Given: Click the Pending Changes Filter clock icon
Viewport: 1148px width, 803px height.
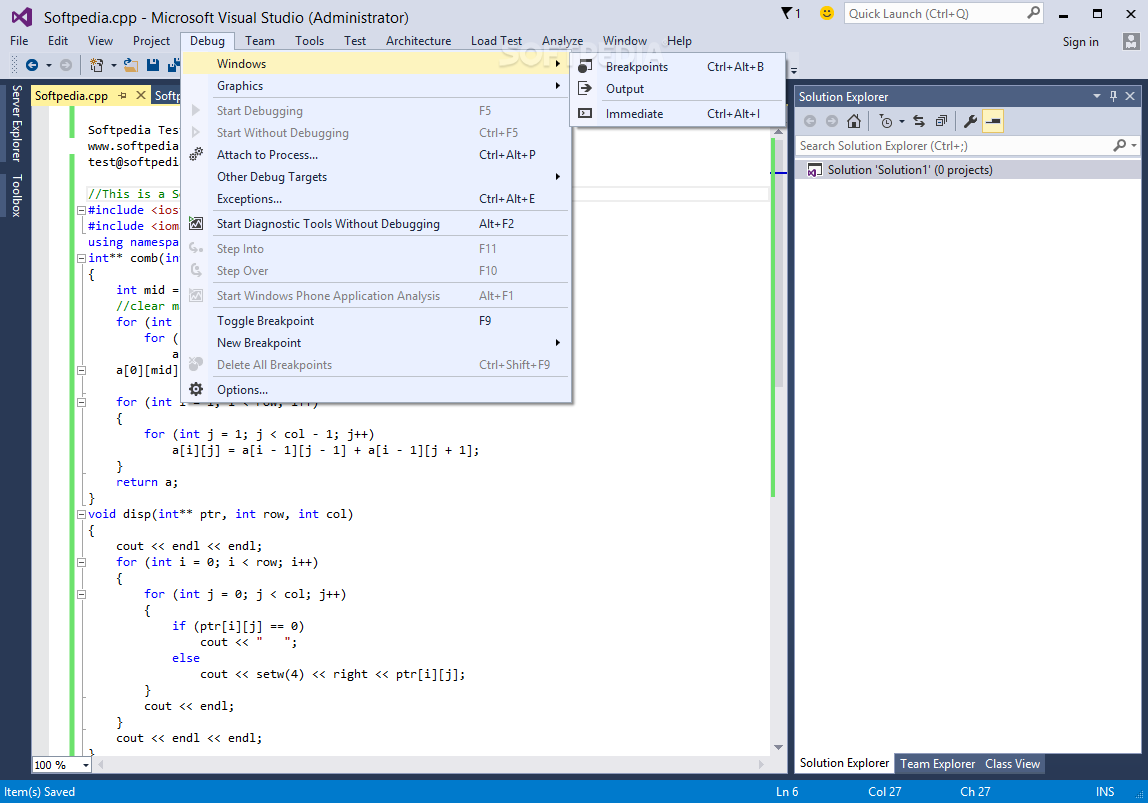Looking at the screenshot, I should [886, 122].
